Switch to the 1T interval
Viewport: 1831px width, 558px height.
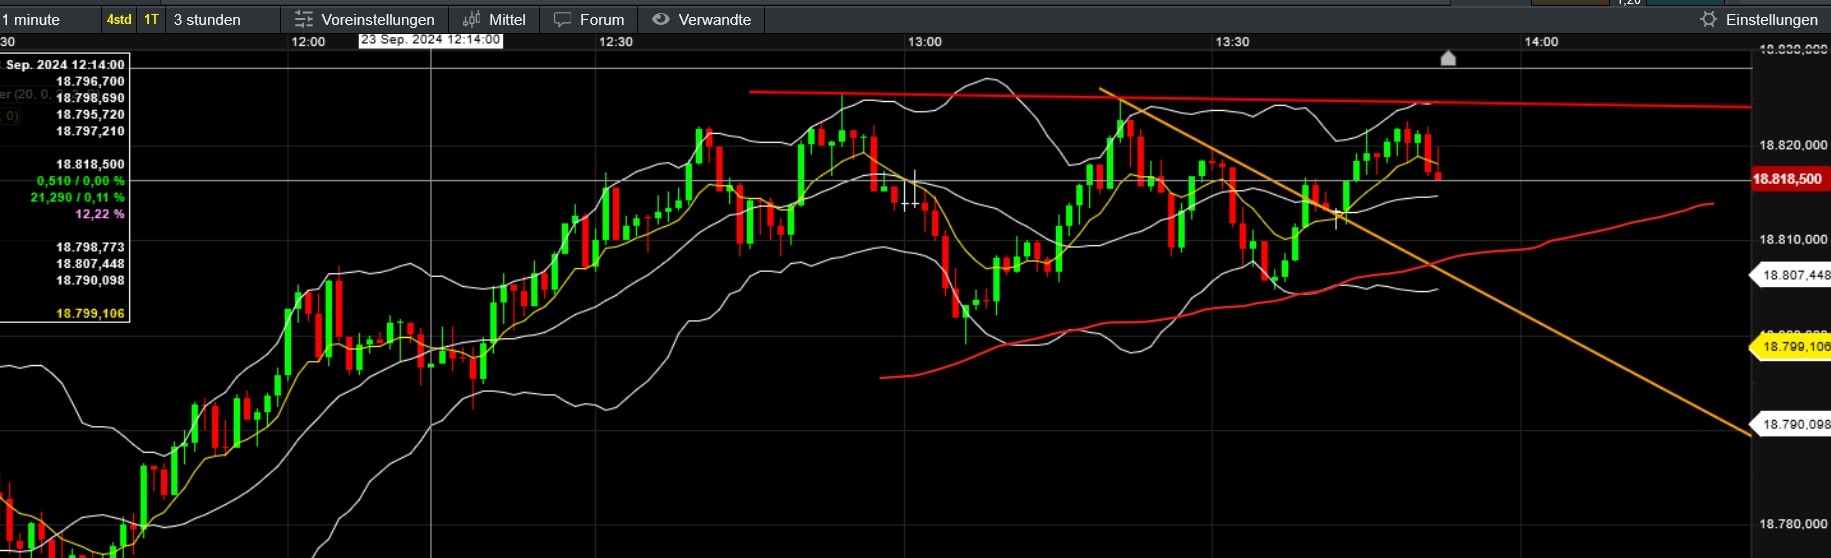[x=151, y=19]
